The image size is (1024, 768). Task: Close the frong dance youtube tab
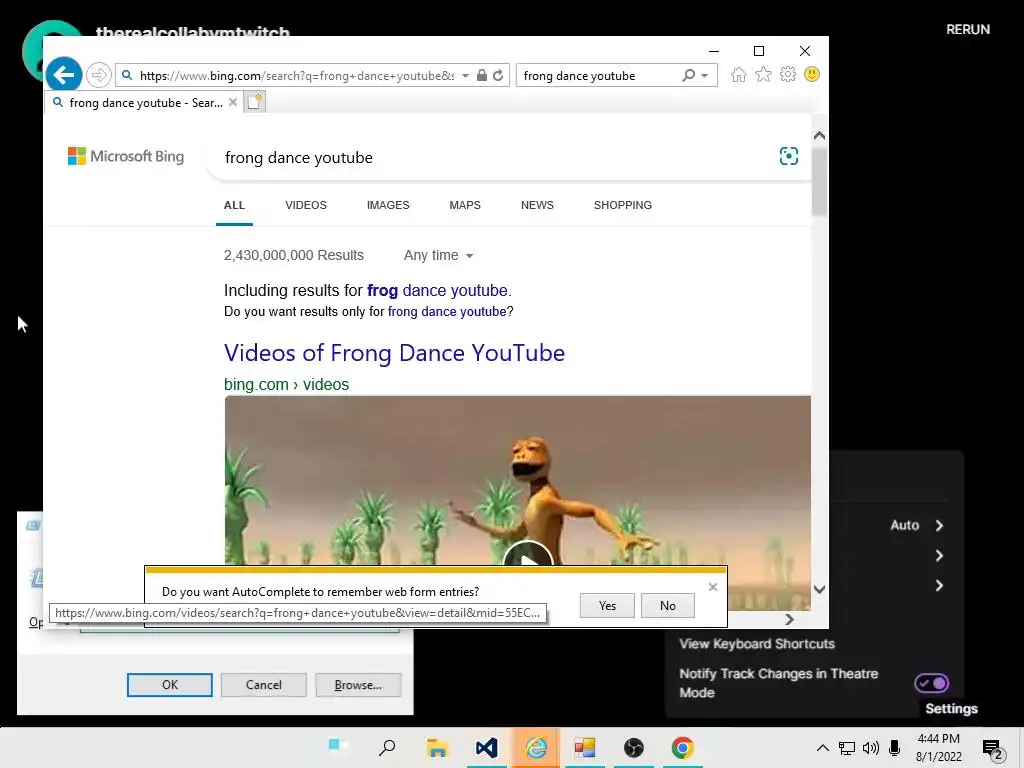232,103
